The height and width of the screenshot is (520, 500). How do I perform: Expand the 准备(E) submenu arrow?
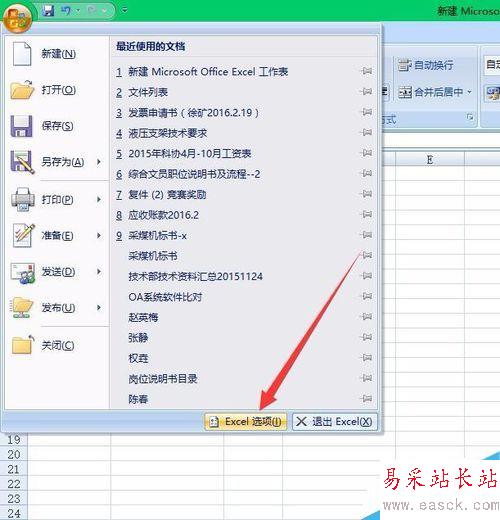pyautogui.click(x=99, y=236)
